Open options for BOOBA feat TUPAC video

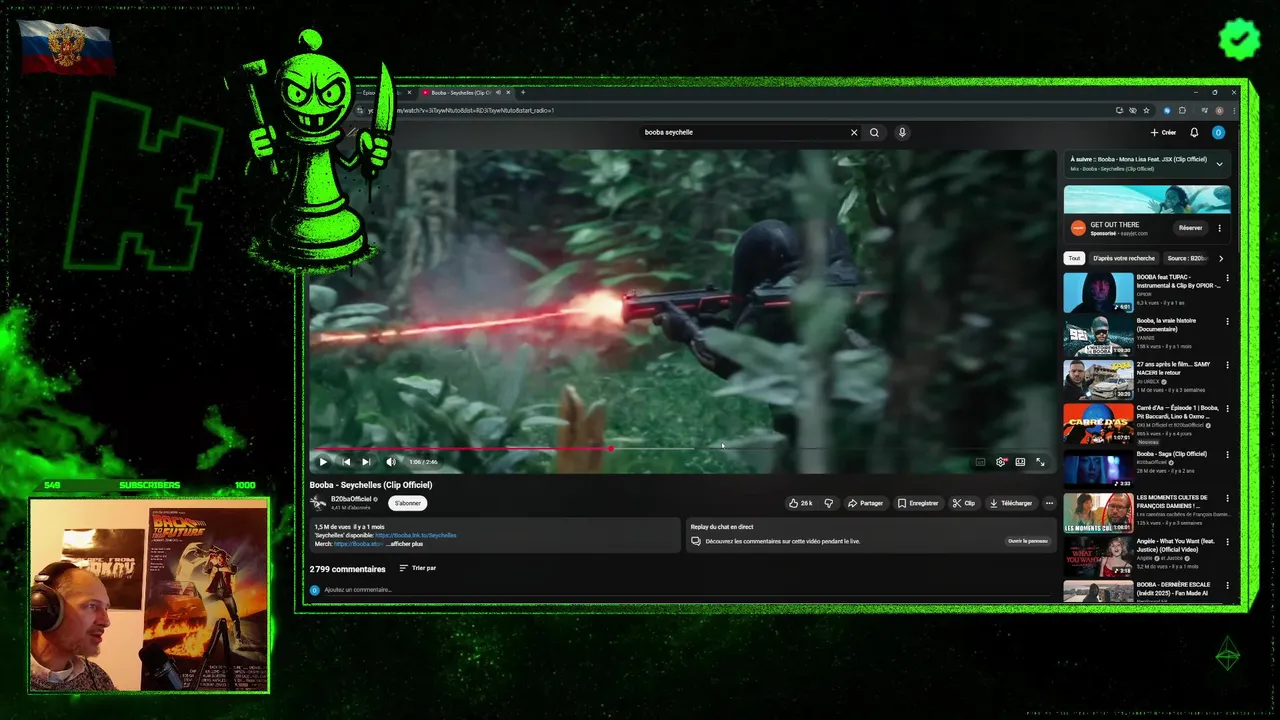[1227, 278]
